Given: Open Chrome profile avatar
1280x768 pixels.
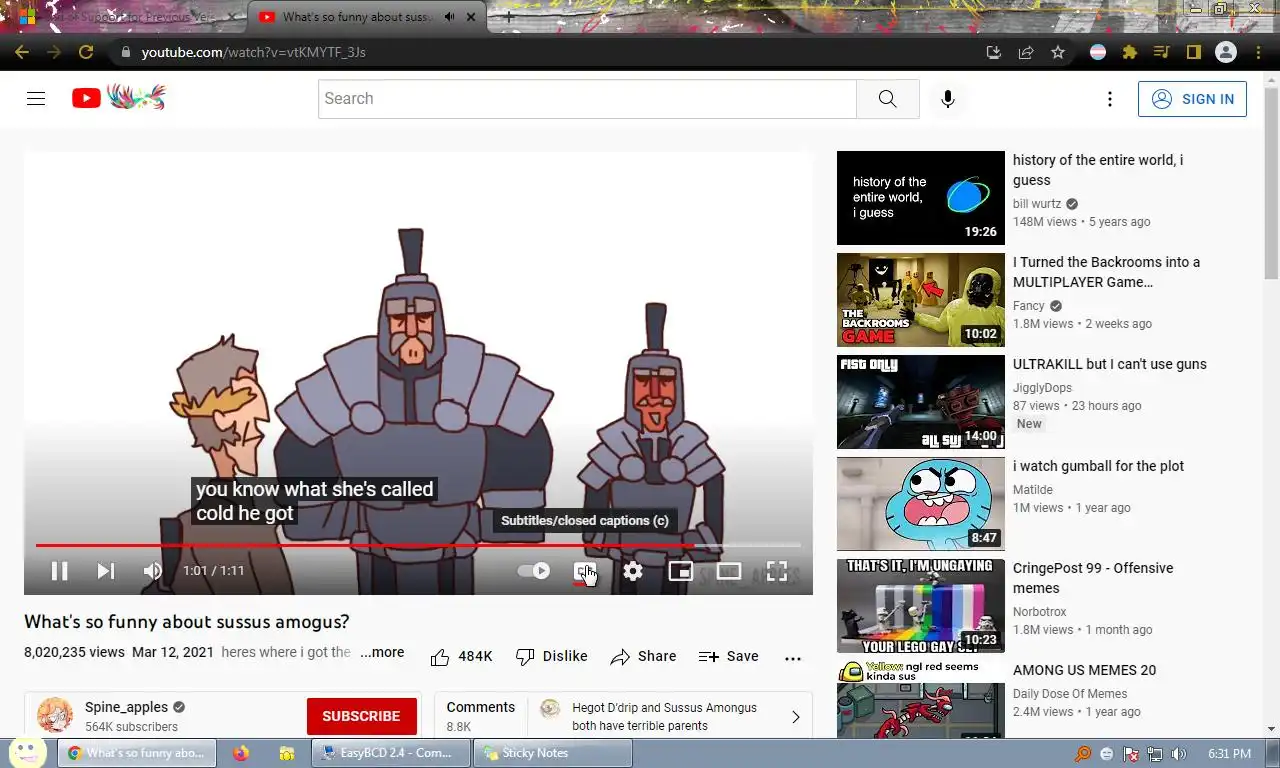Looking at the screenshot, I should pos(1225,52).
